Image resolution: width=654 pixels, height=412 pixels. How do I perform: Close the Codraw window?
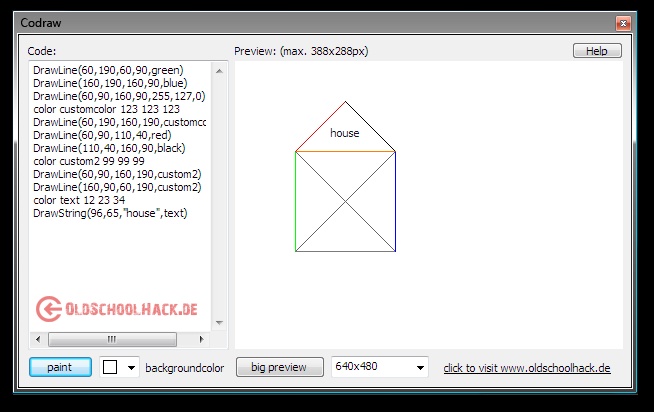pos(623,23)
